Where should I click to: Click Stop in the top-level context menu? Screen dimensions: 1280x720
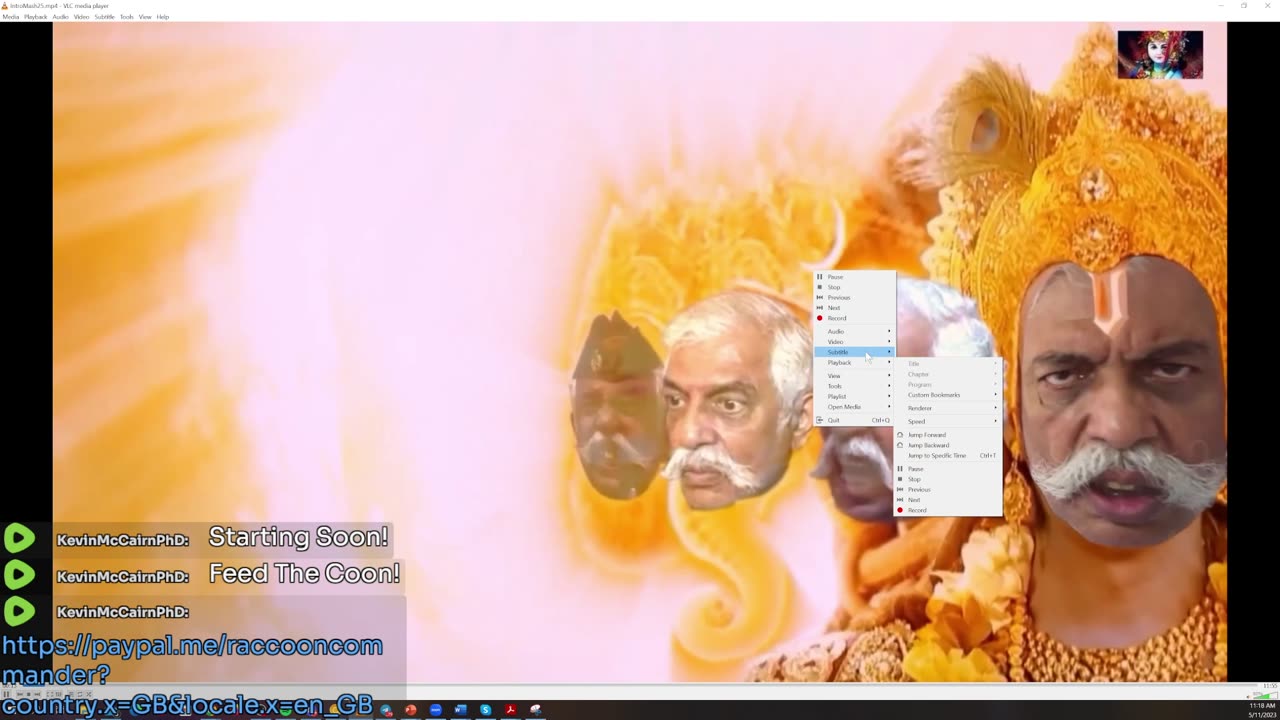pyautogui.click(x=854, y=287)
